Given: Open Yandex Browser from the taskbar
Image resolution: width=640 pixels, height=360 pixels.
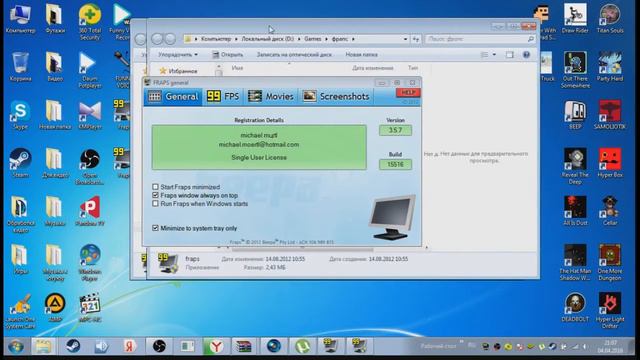Looking at the screenshot, I should [216, 347].
